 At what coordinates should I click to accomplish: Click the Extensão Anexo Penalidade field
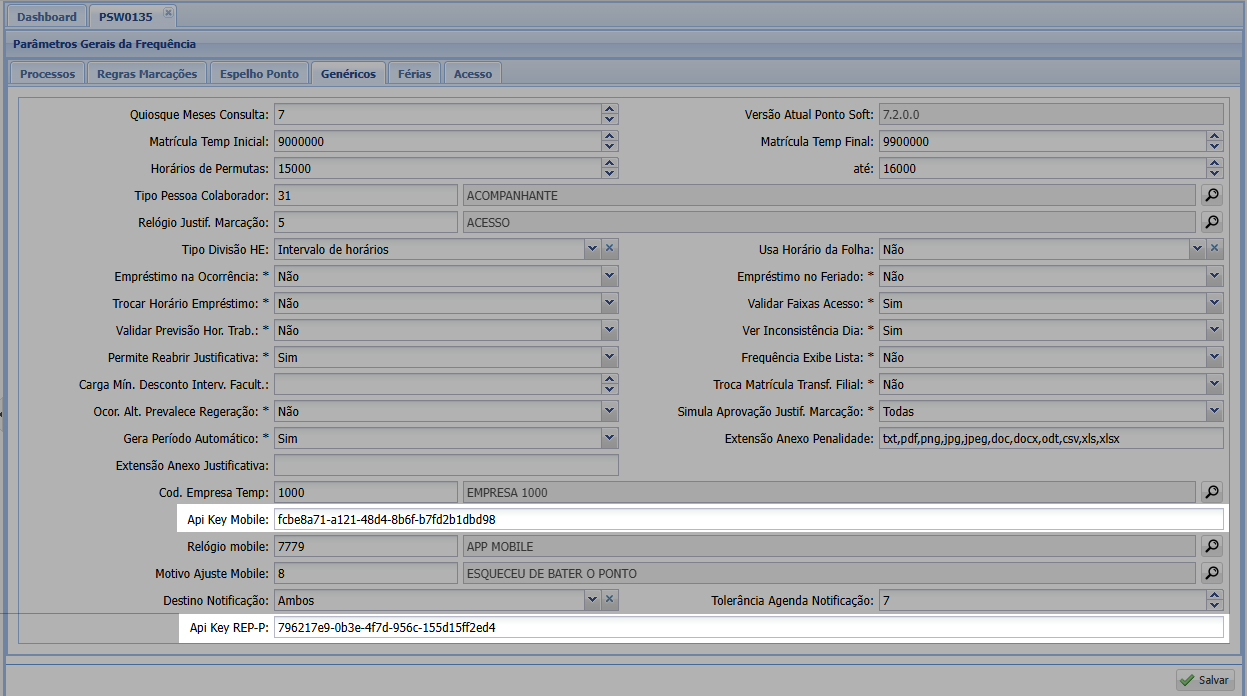click(x=1051, y=438)
